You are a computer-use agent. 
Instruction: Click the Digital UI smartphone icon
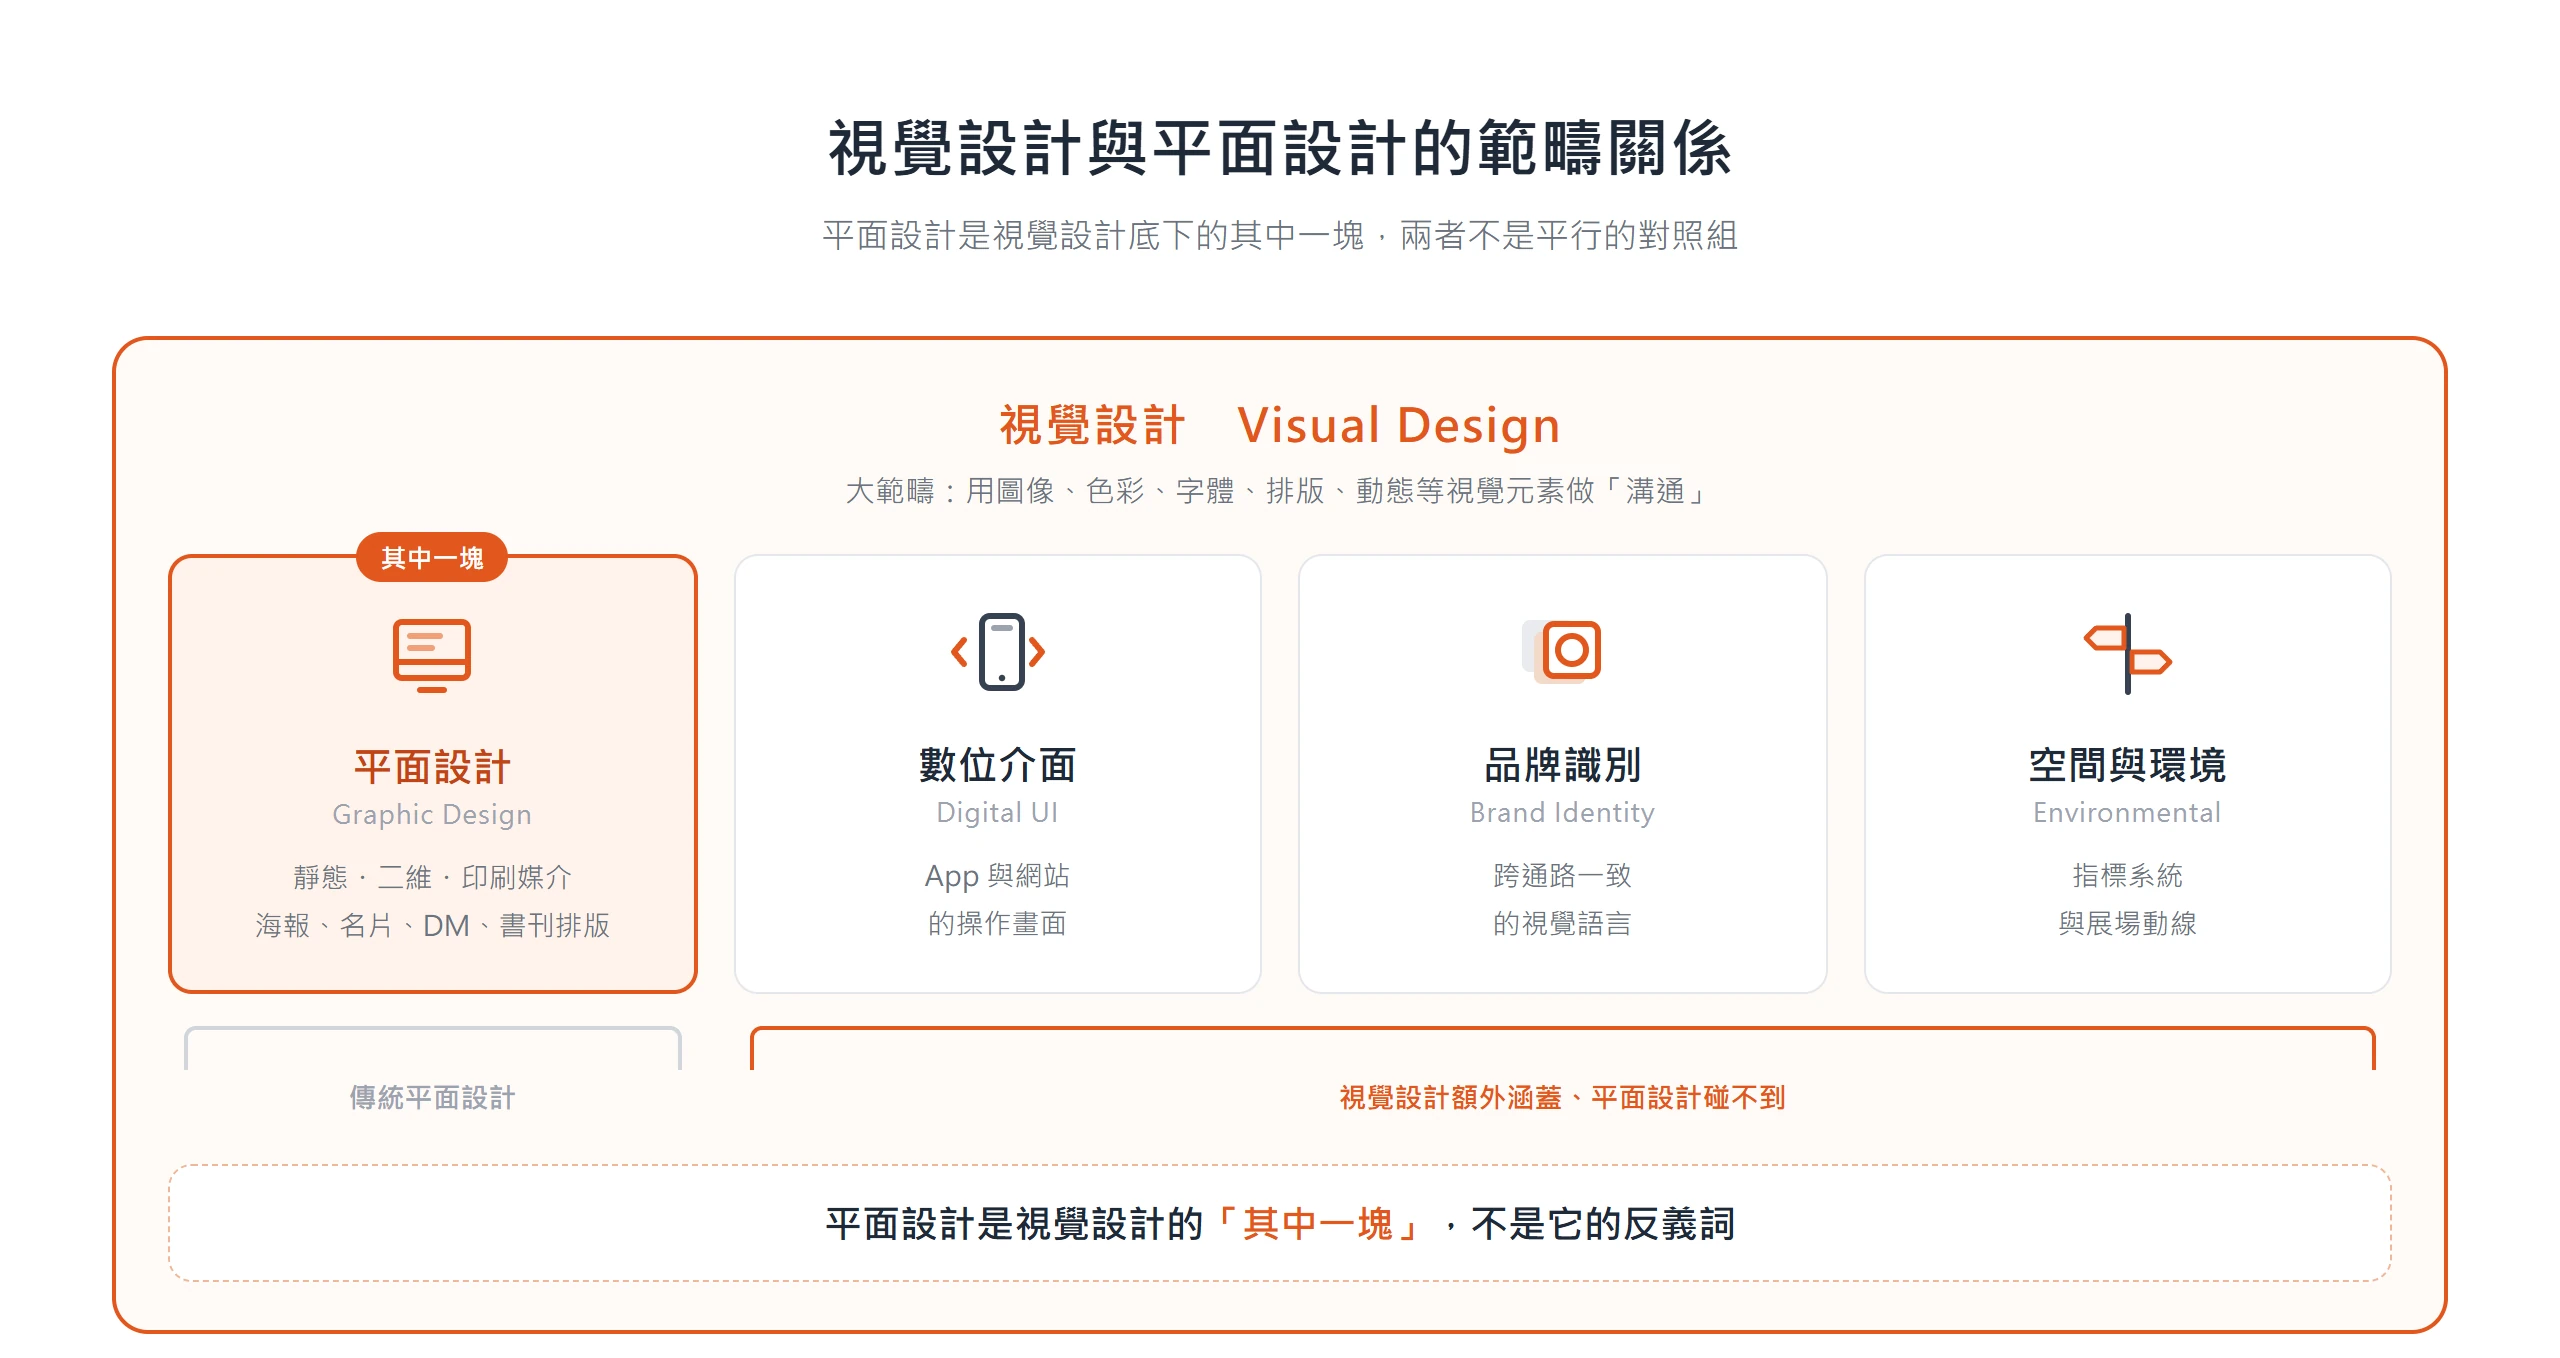[997, 652]
